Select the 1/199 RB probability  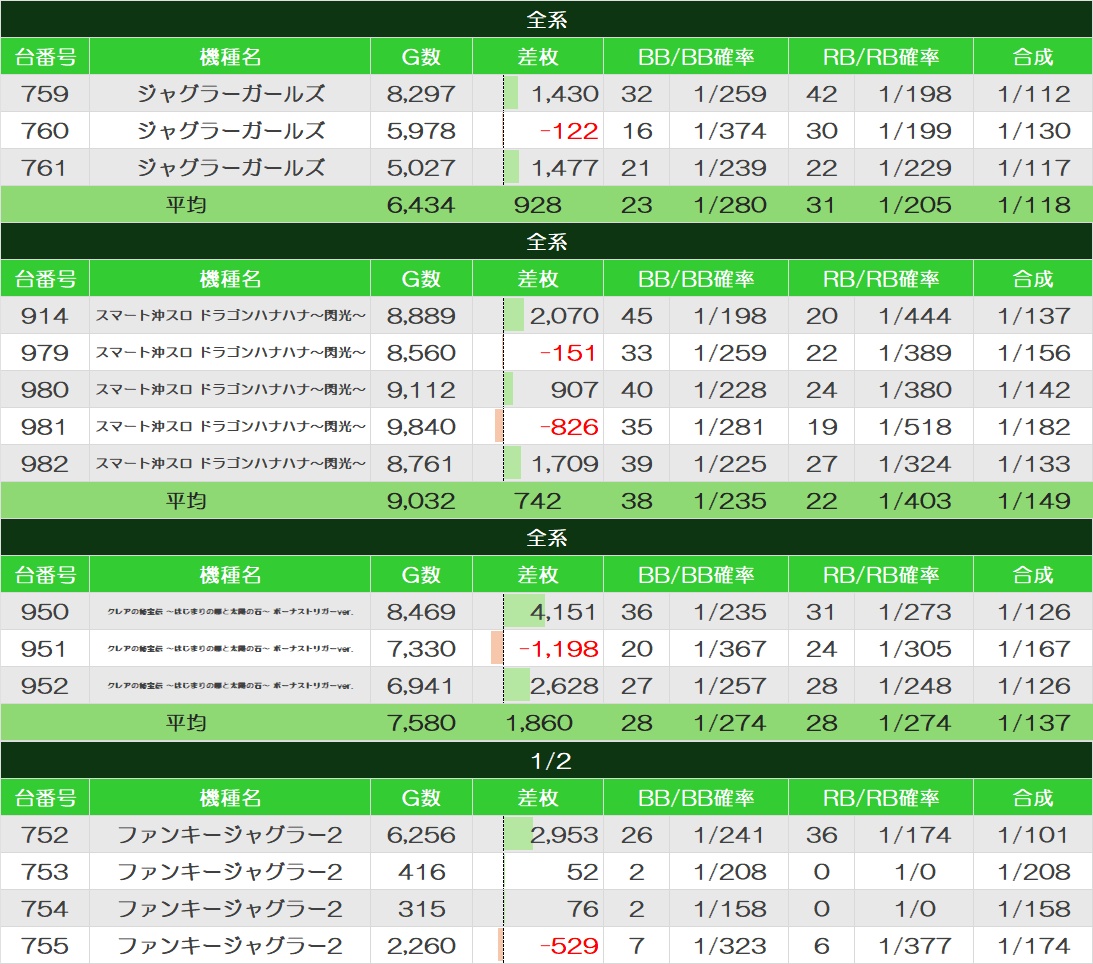pyautogui.click(x=915, y=130)
